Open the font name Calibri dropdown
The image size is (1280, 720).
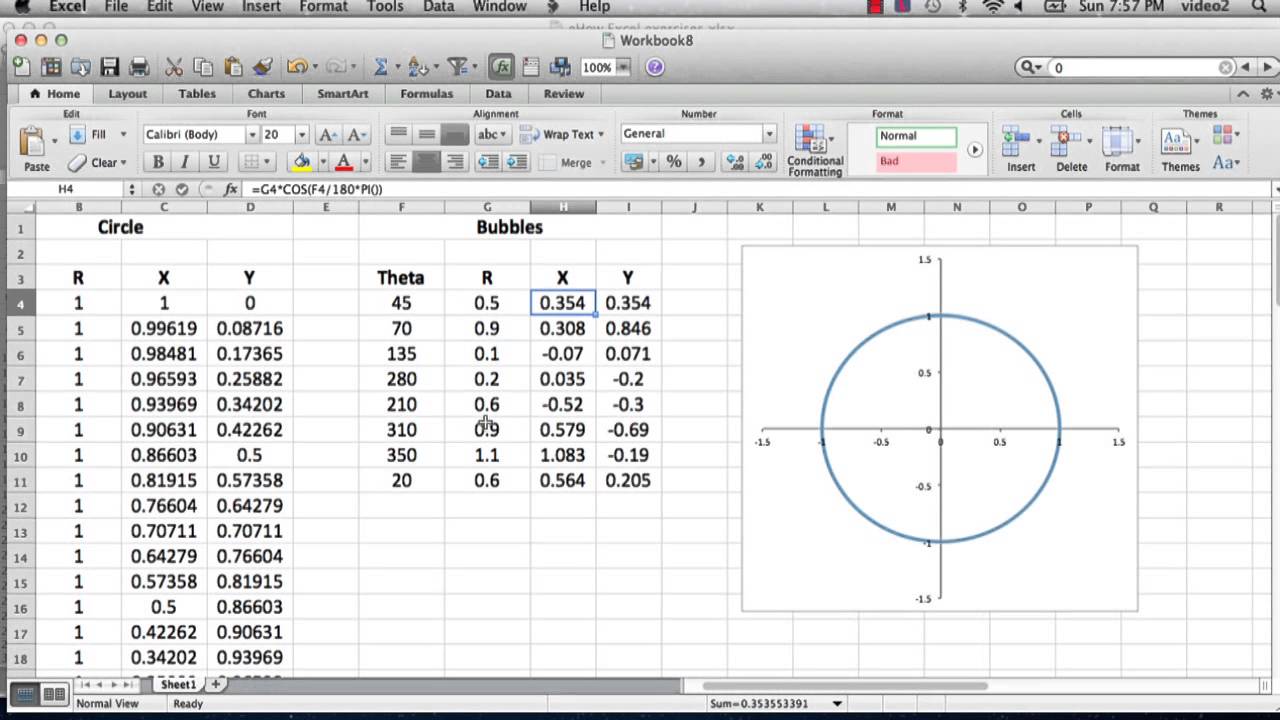[x=252, y=134]
